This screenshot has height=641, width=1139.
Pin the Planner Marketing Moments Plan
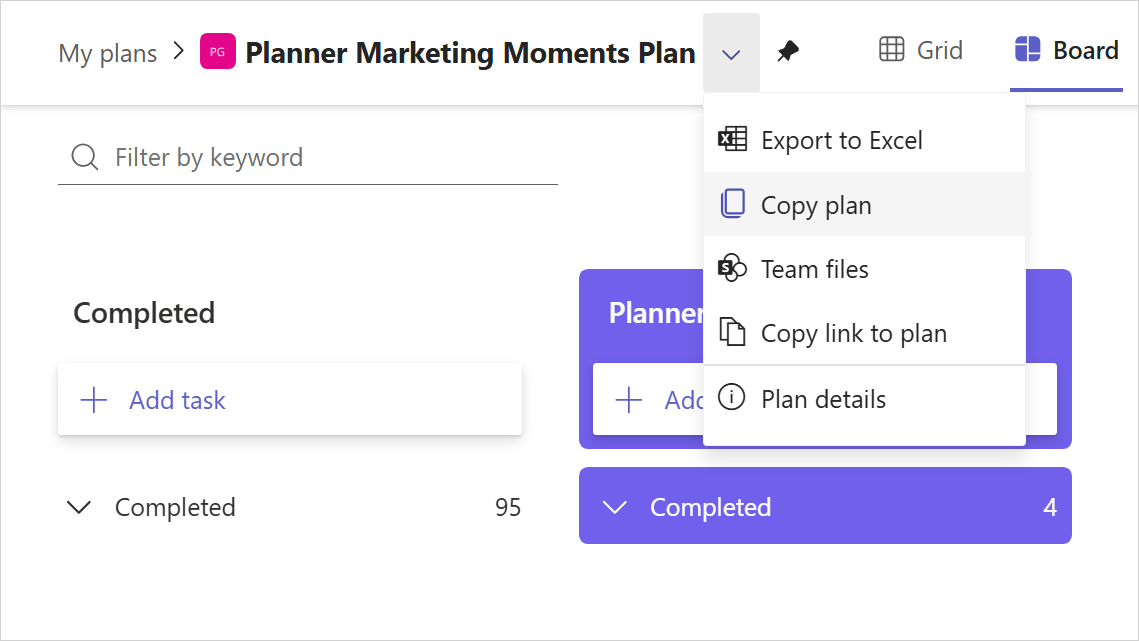tap(787, 50)
